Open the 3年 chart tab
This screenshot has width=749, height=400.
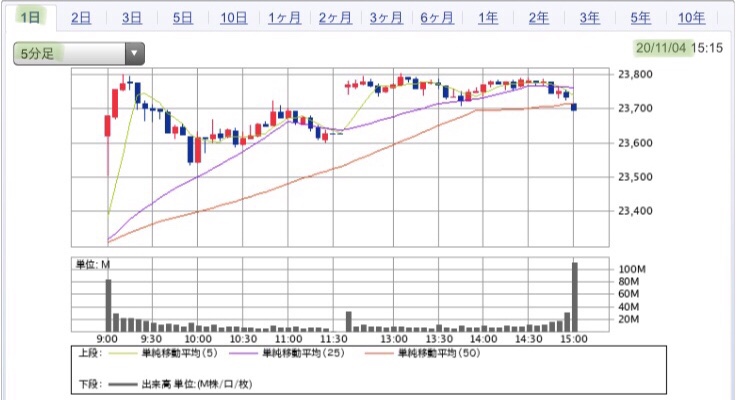(589, 18)
